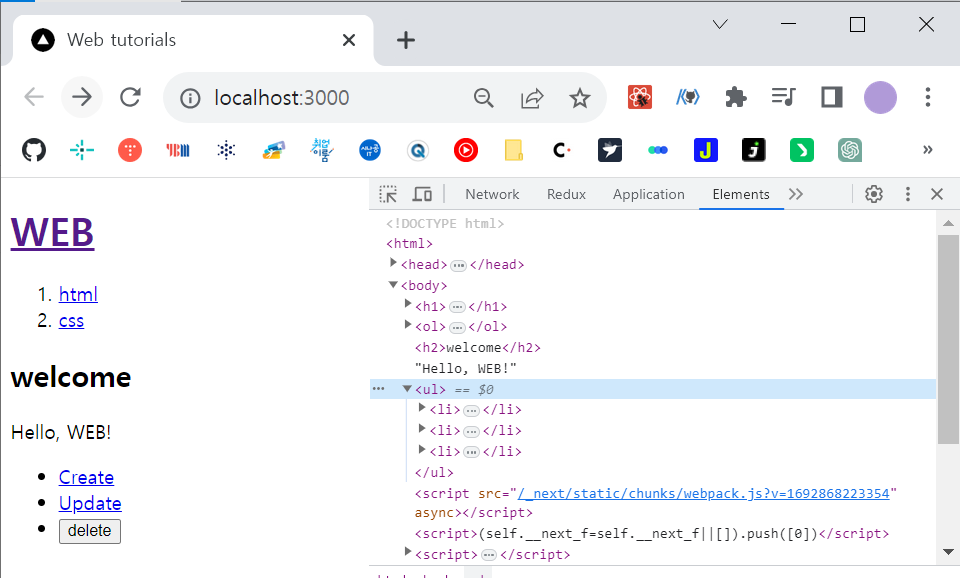Image resolution: width=960 pixels, height=578 pixels.
Task: Open the css list link
Action: 71,321
